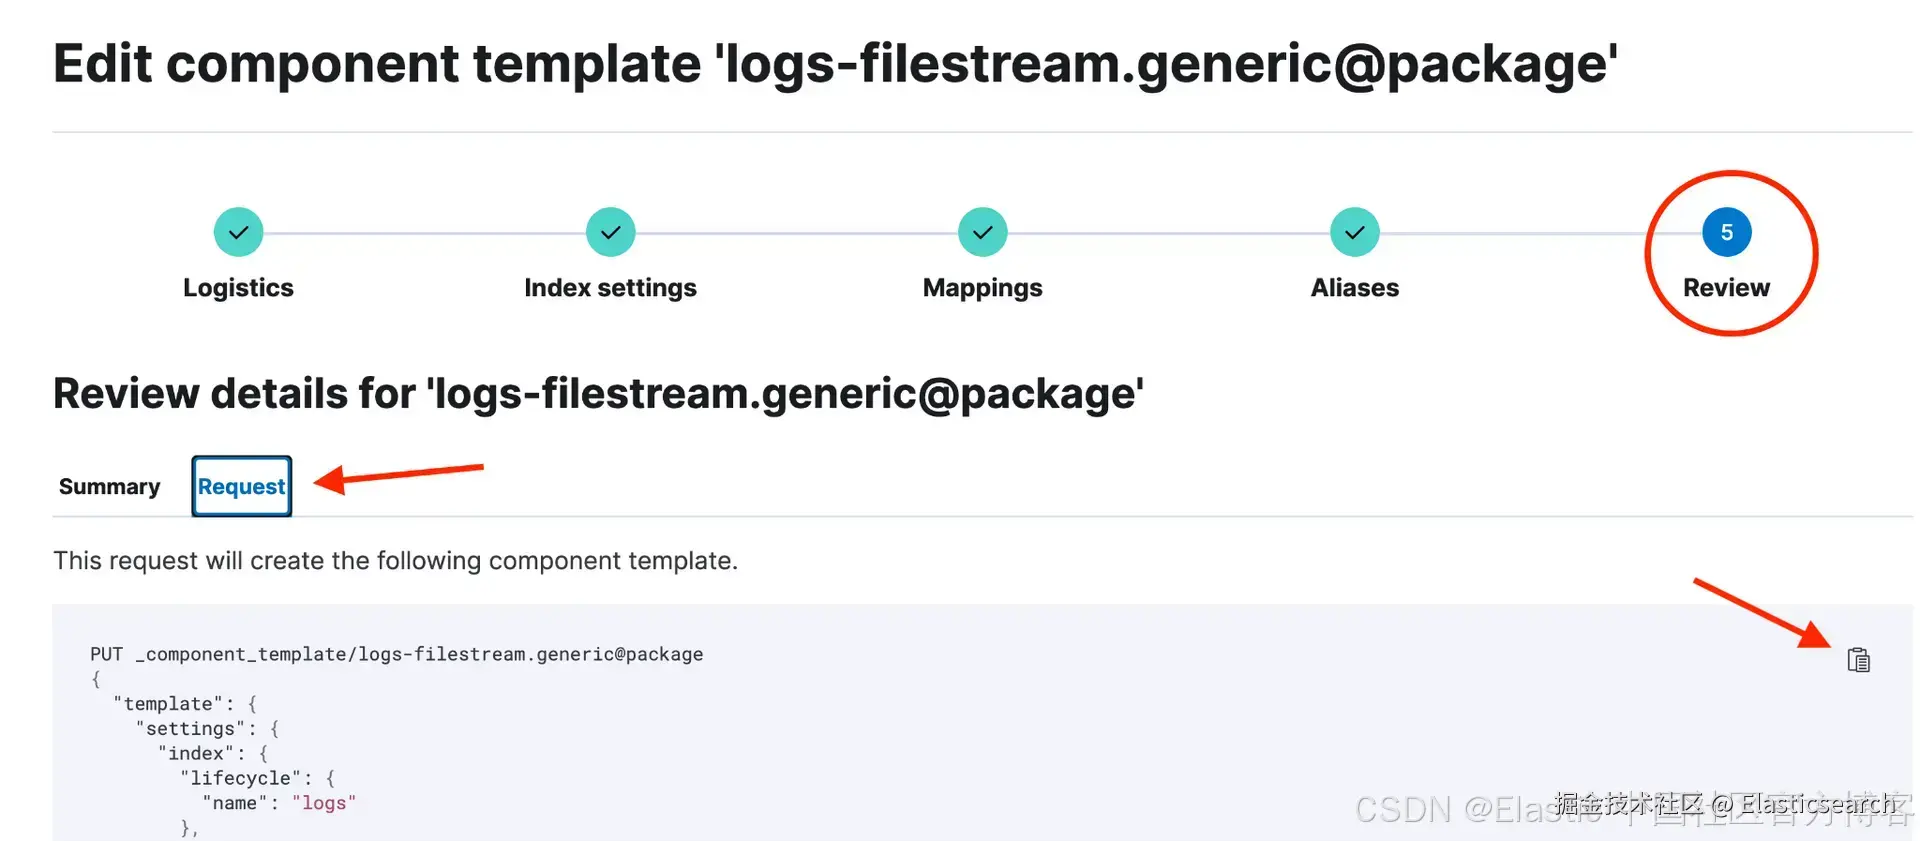Copy the request code to clipboard
Image resolution: width=1920 pixels, height=841 pixels.
point(1858,660)
